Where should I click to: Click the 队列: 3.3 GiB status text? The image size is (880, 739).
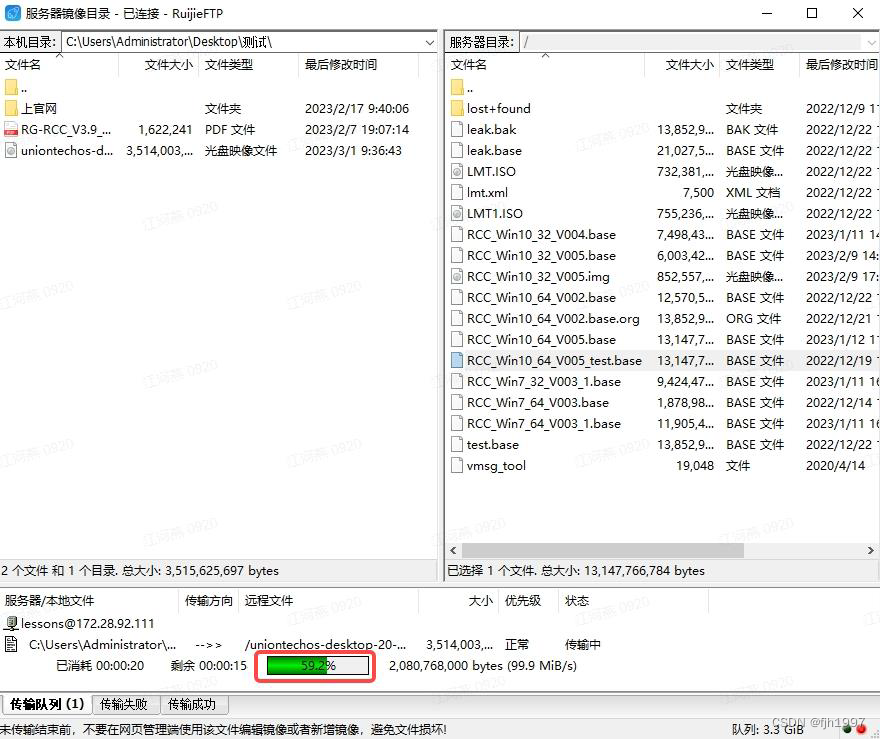(x=767, y=729)
